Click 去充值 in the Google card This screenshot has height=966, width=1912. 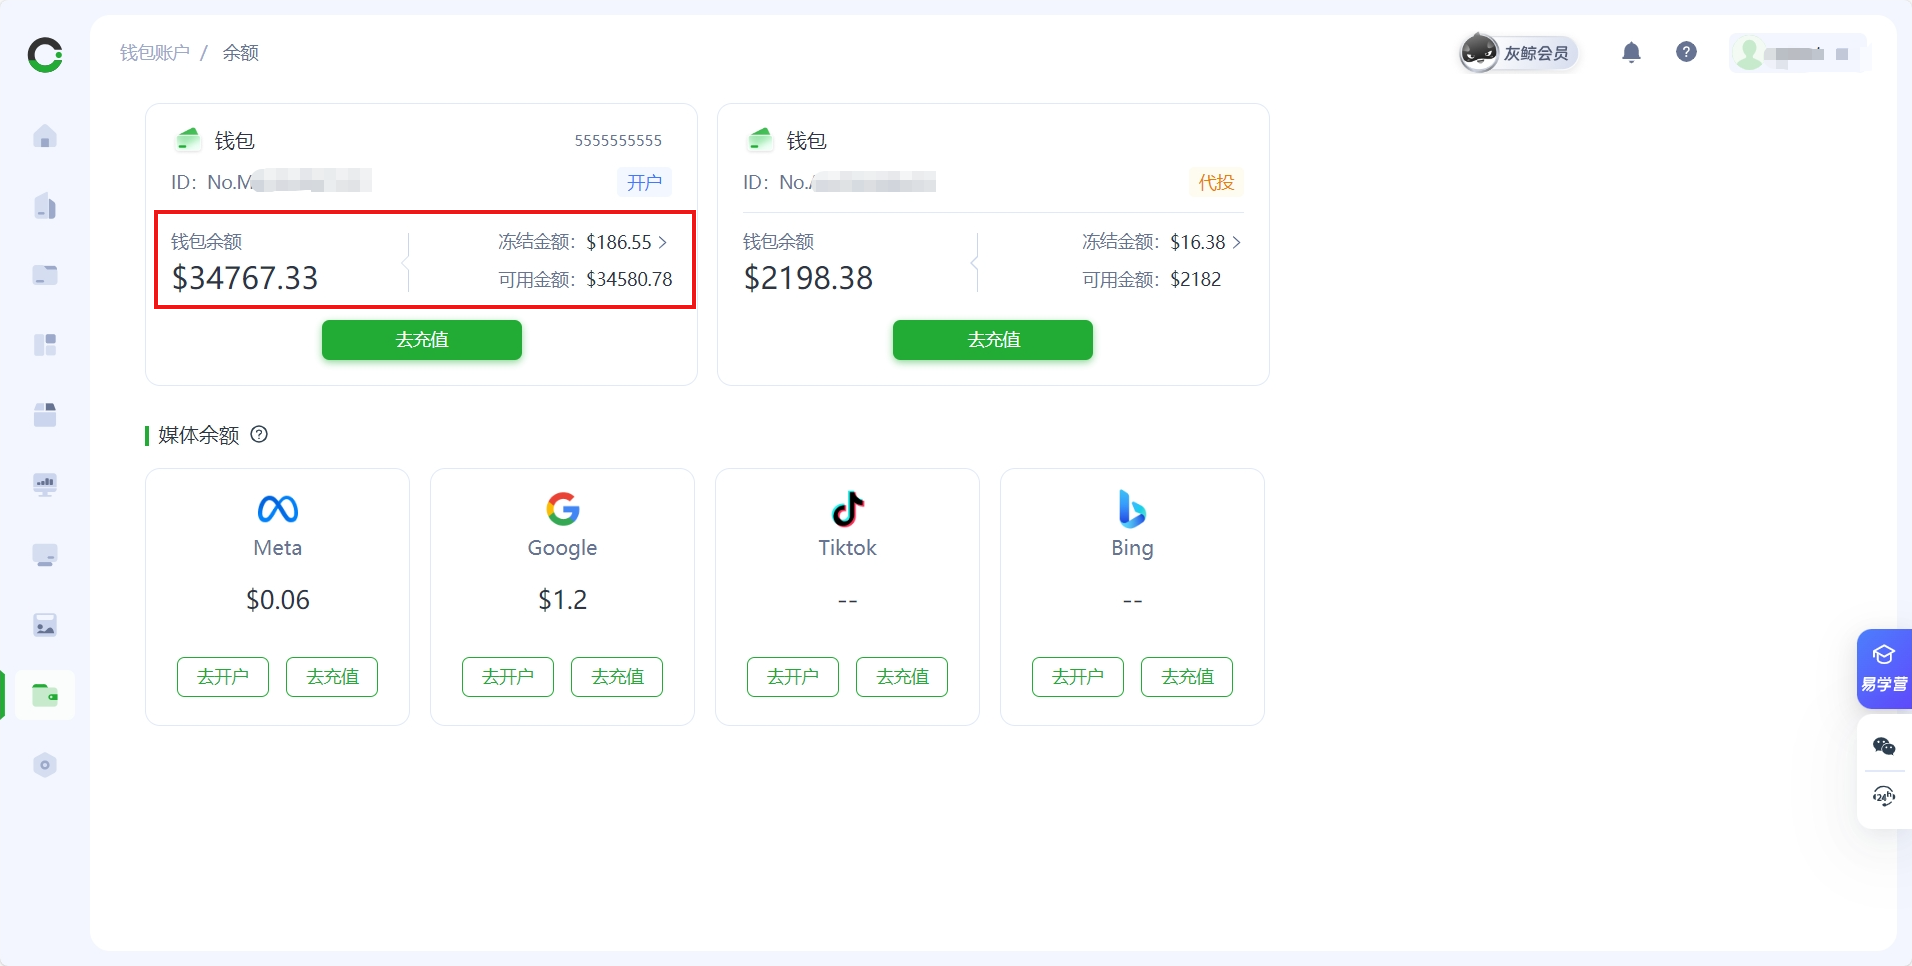tap(617, 677)
